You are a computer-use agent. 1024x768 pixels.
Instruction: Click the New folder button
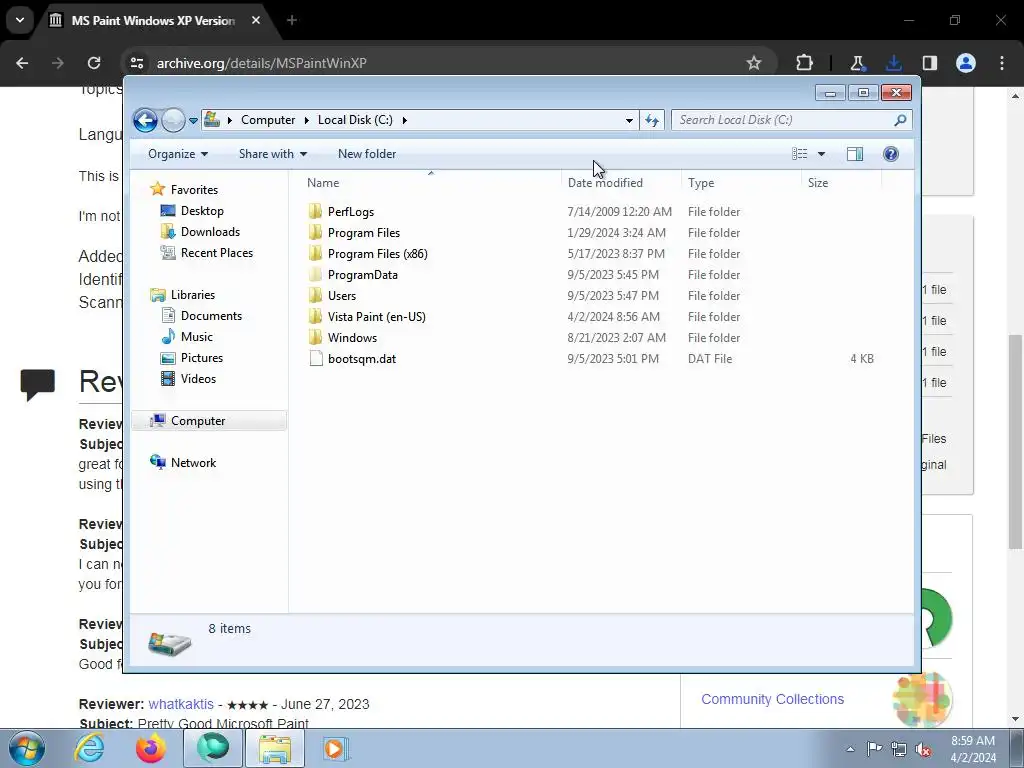tap(367, 154)
